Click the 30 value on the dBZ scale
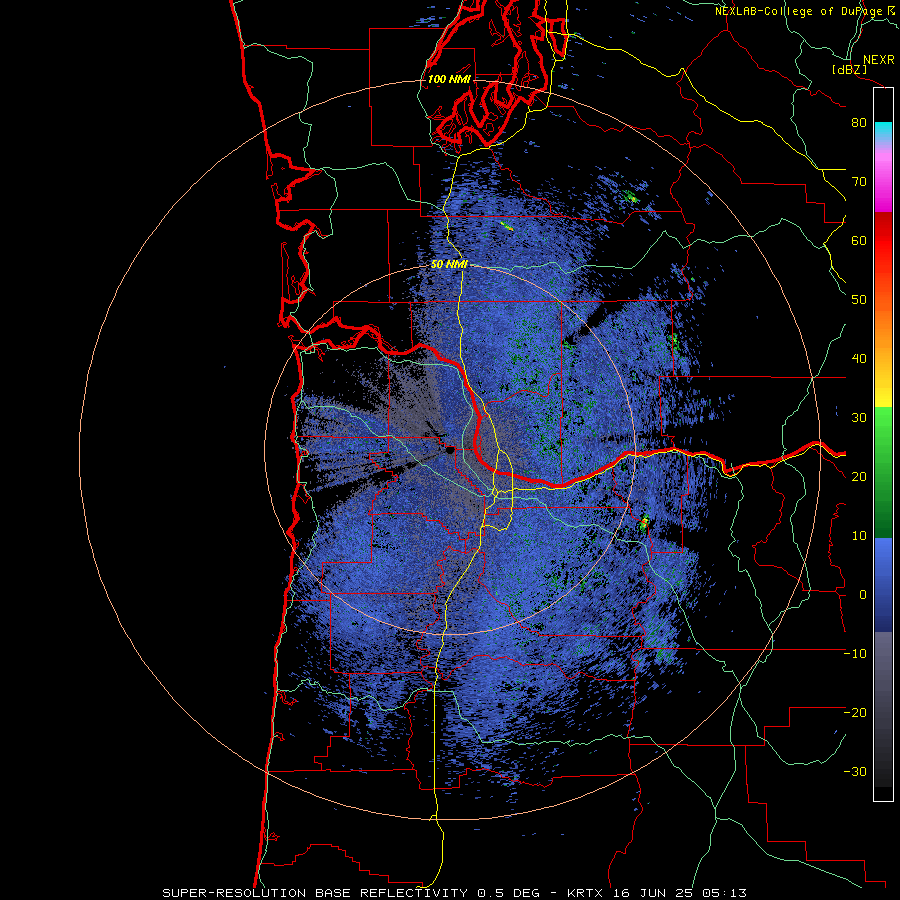The height and width of the screenshot is (900, 900). tap(859, 418)
